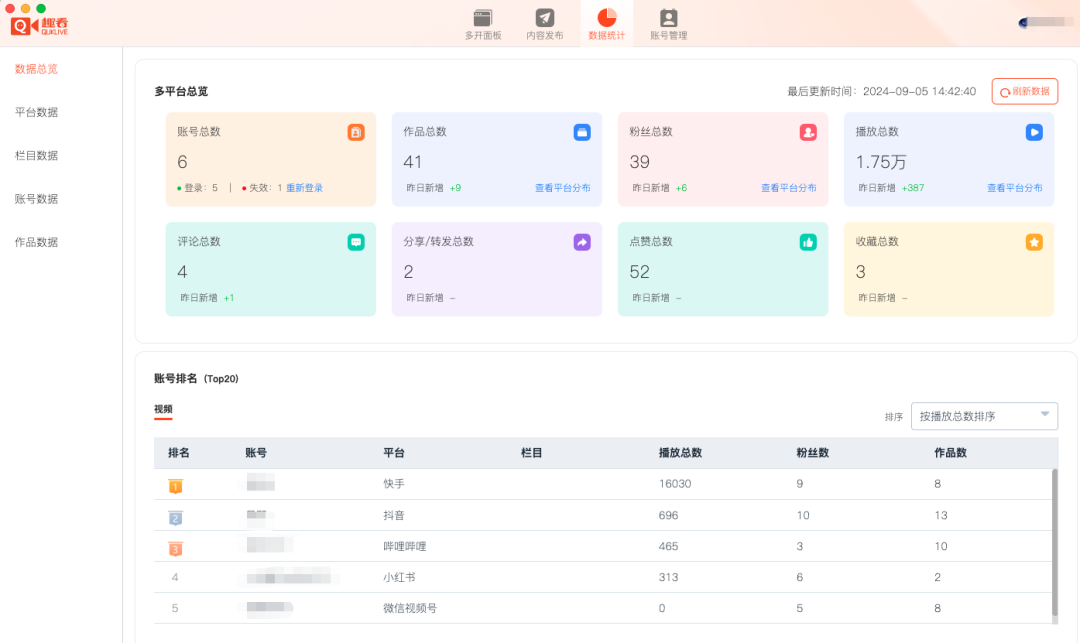Select the 抖音 platform cell
Viewport: 1080px width, 643px height.
[394, 515]
